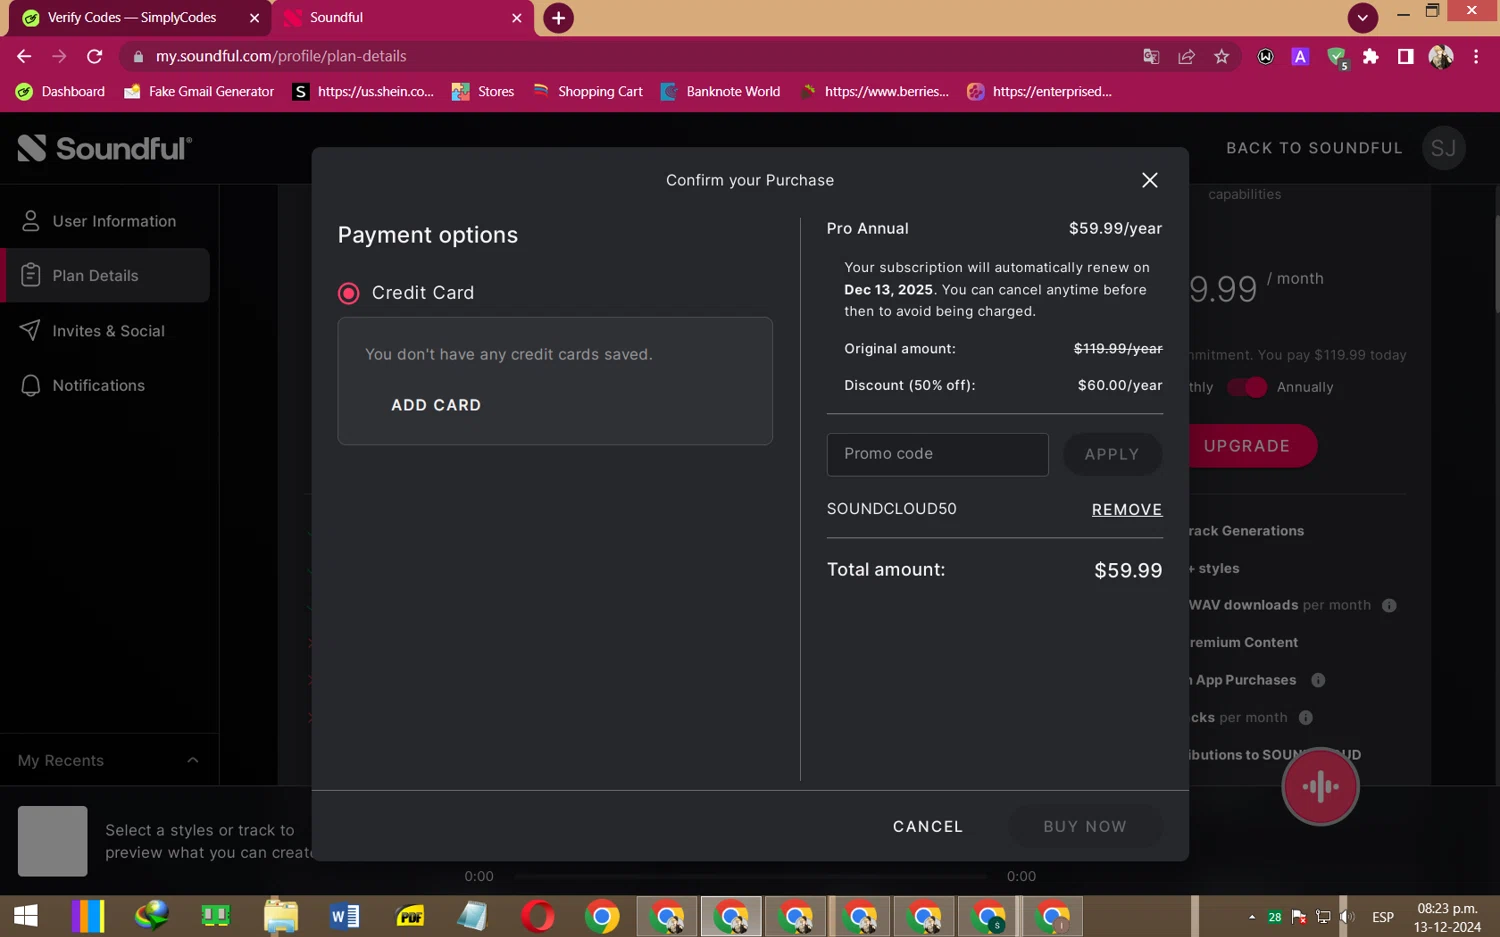
Task: Bookmark this page with star icon
Action: tap(1221, 57)
